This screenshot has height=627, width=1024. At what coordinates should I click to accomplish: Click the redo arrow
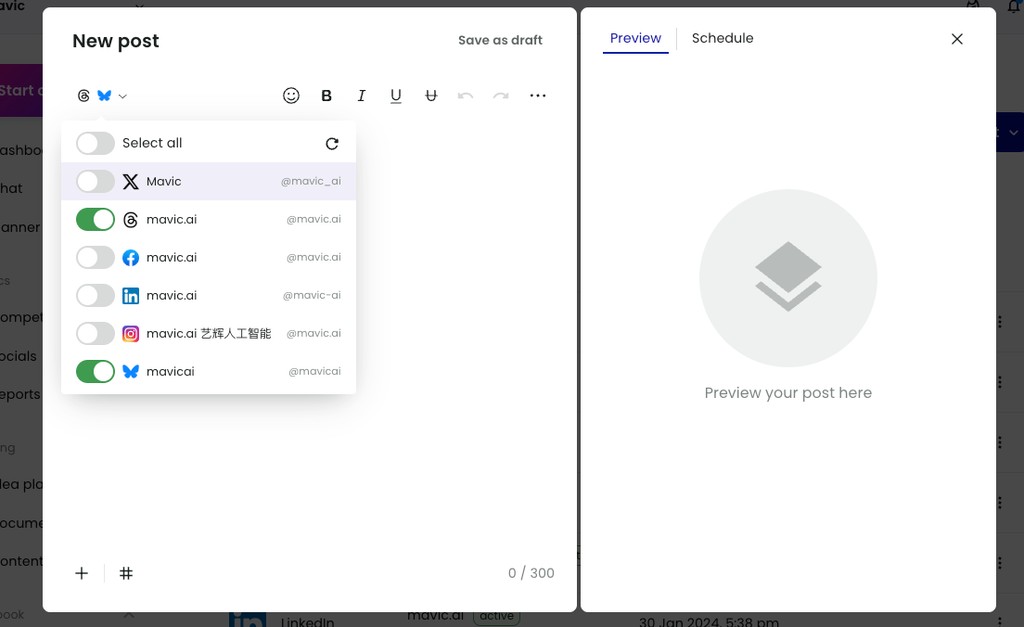(501, 96)
